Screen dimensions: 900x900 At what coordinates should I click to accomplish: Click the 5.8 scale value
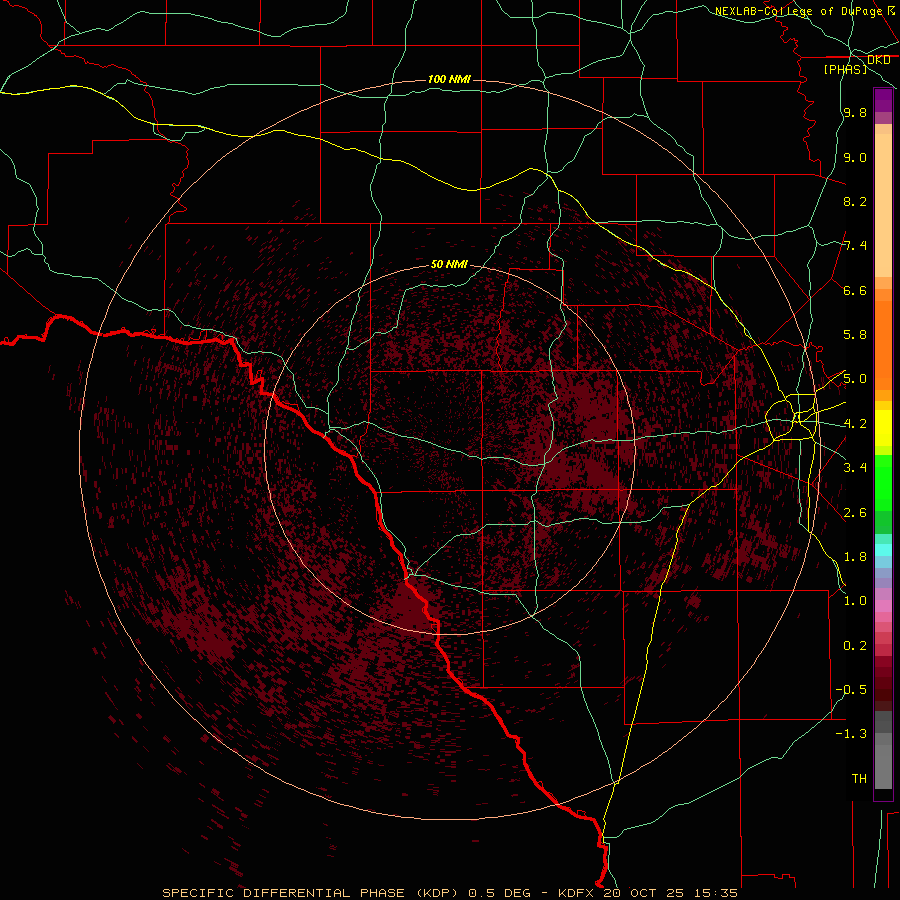pyautogui.click(x=855, y=335)
